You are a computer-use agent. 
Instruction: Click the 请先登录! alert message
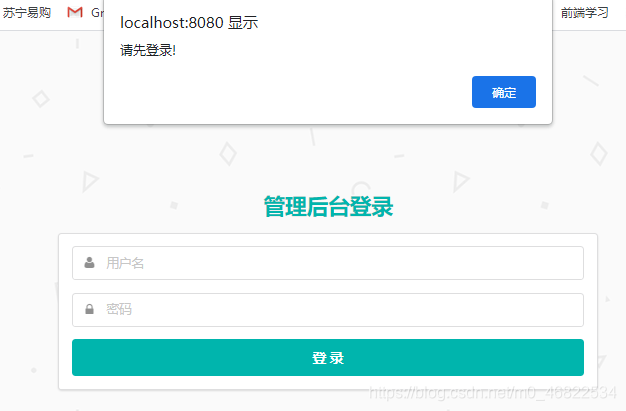tap(148, 50)
